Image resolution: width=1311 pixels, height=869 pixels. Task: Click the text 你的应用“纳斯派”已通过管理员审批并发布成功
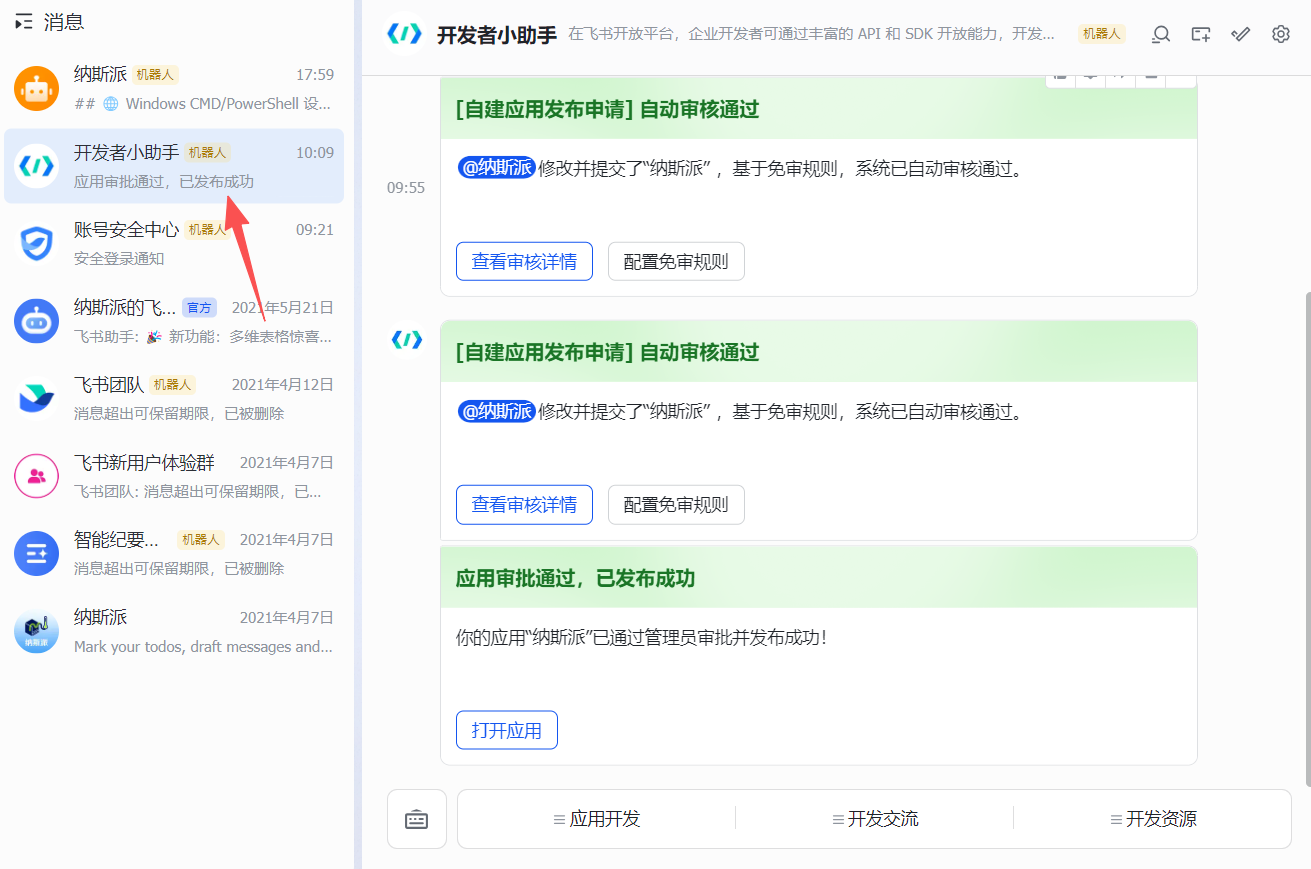click(642, 637)
